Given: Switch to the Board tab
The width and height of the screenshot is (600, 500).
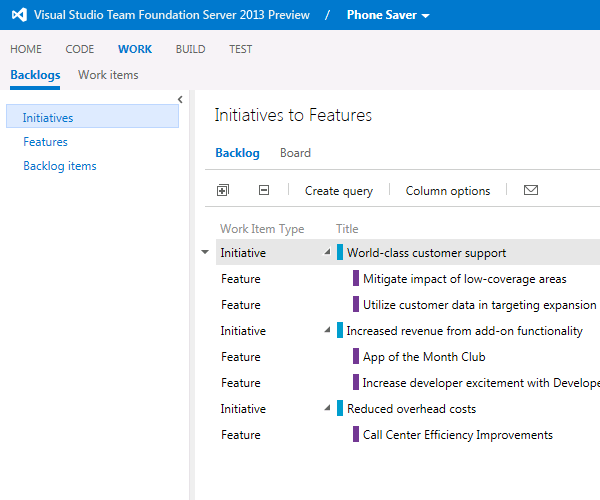Looking at the screenshot, I should (x=295, y=153).
